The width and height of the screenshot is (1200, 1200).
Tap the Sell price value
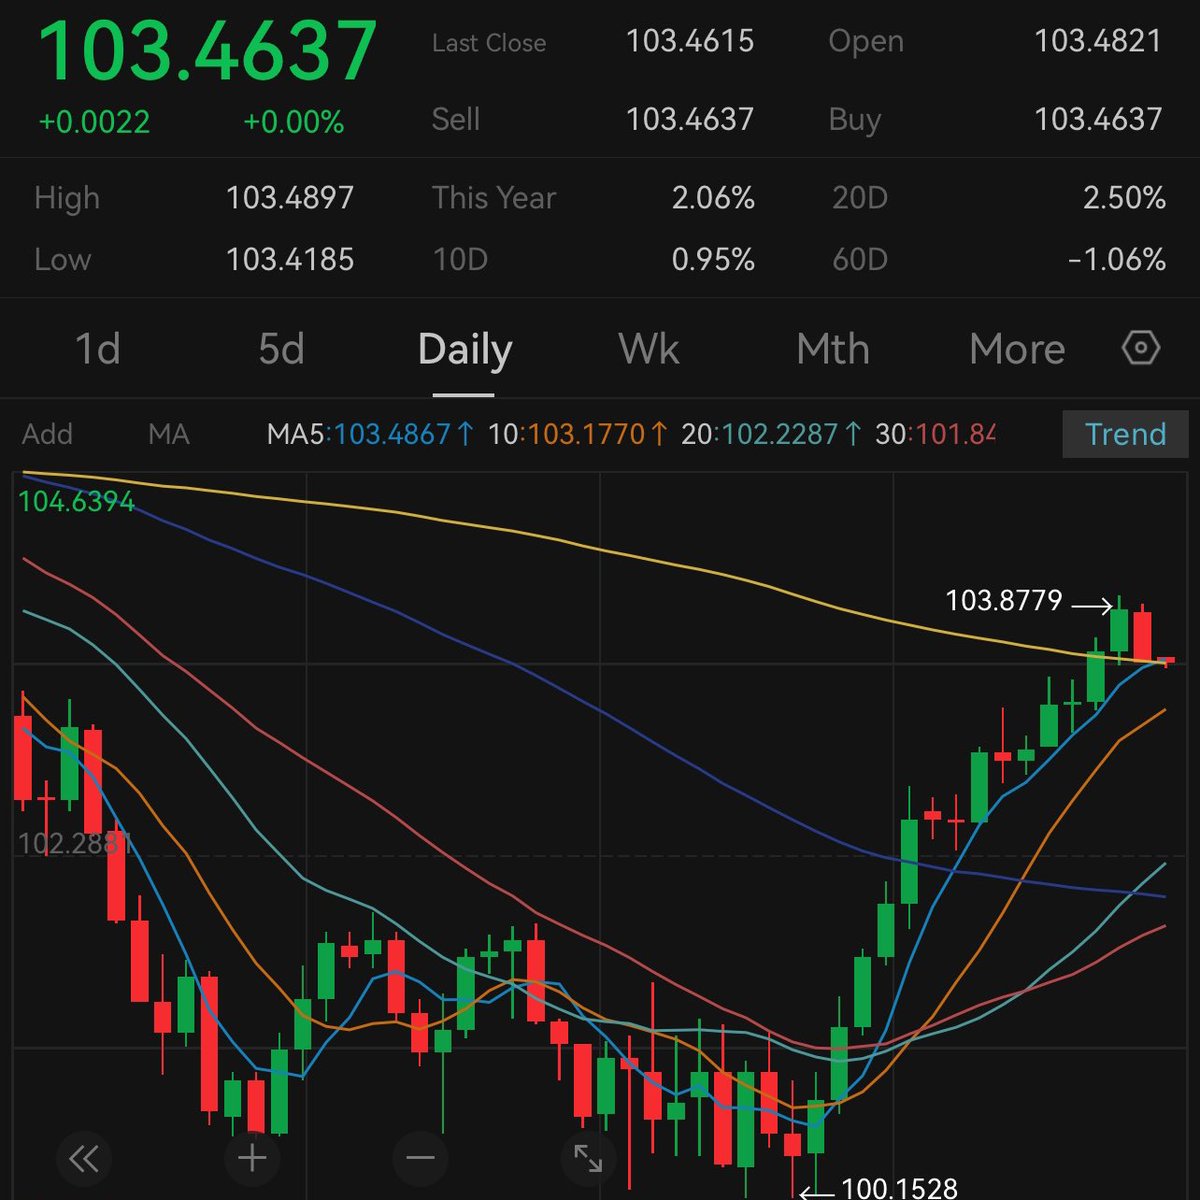tap(690, 119)
